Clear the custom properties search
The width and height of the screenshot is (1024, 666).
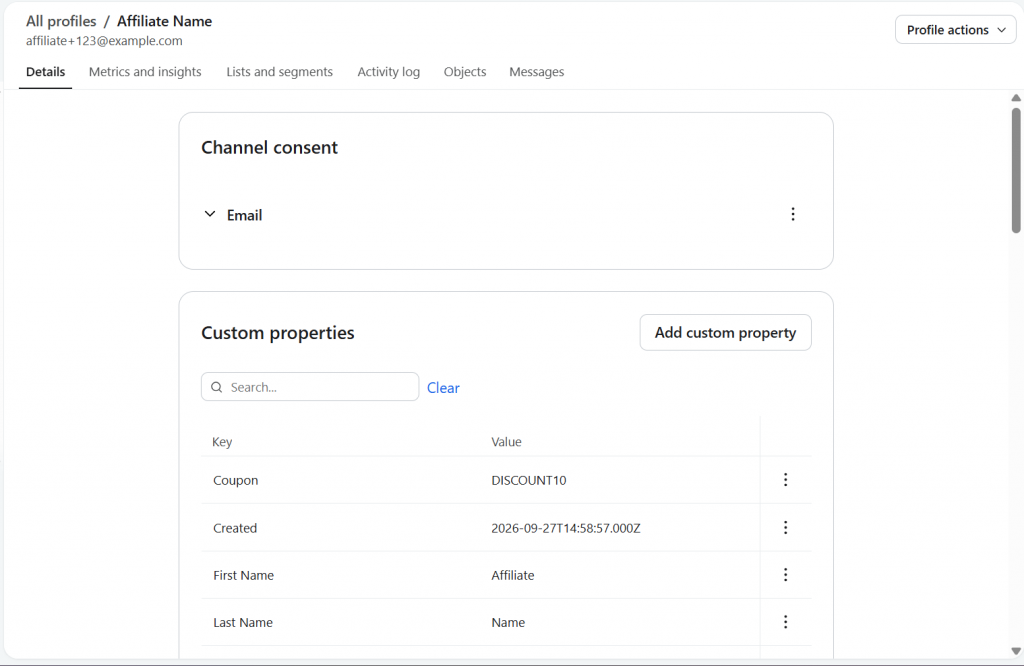(443, 388)
